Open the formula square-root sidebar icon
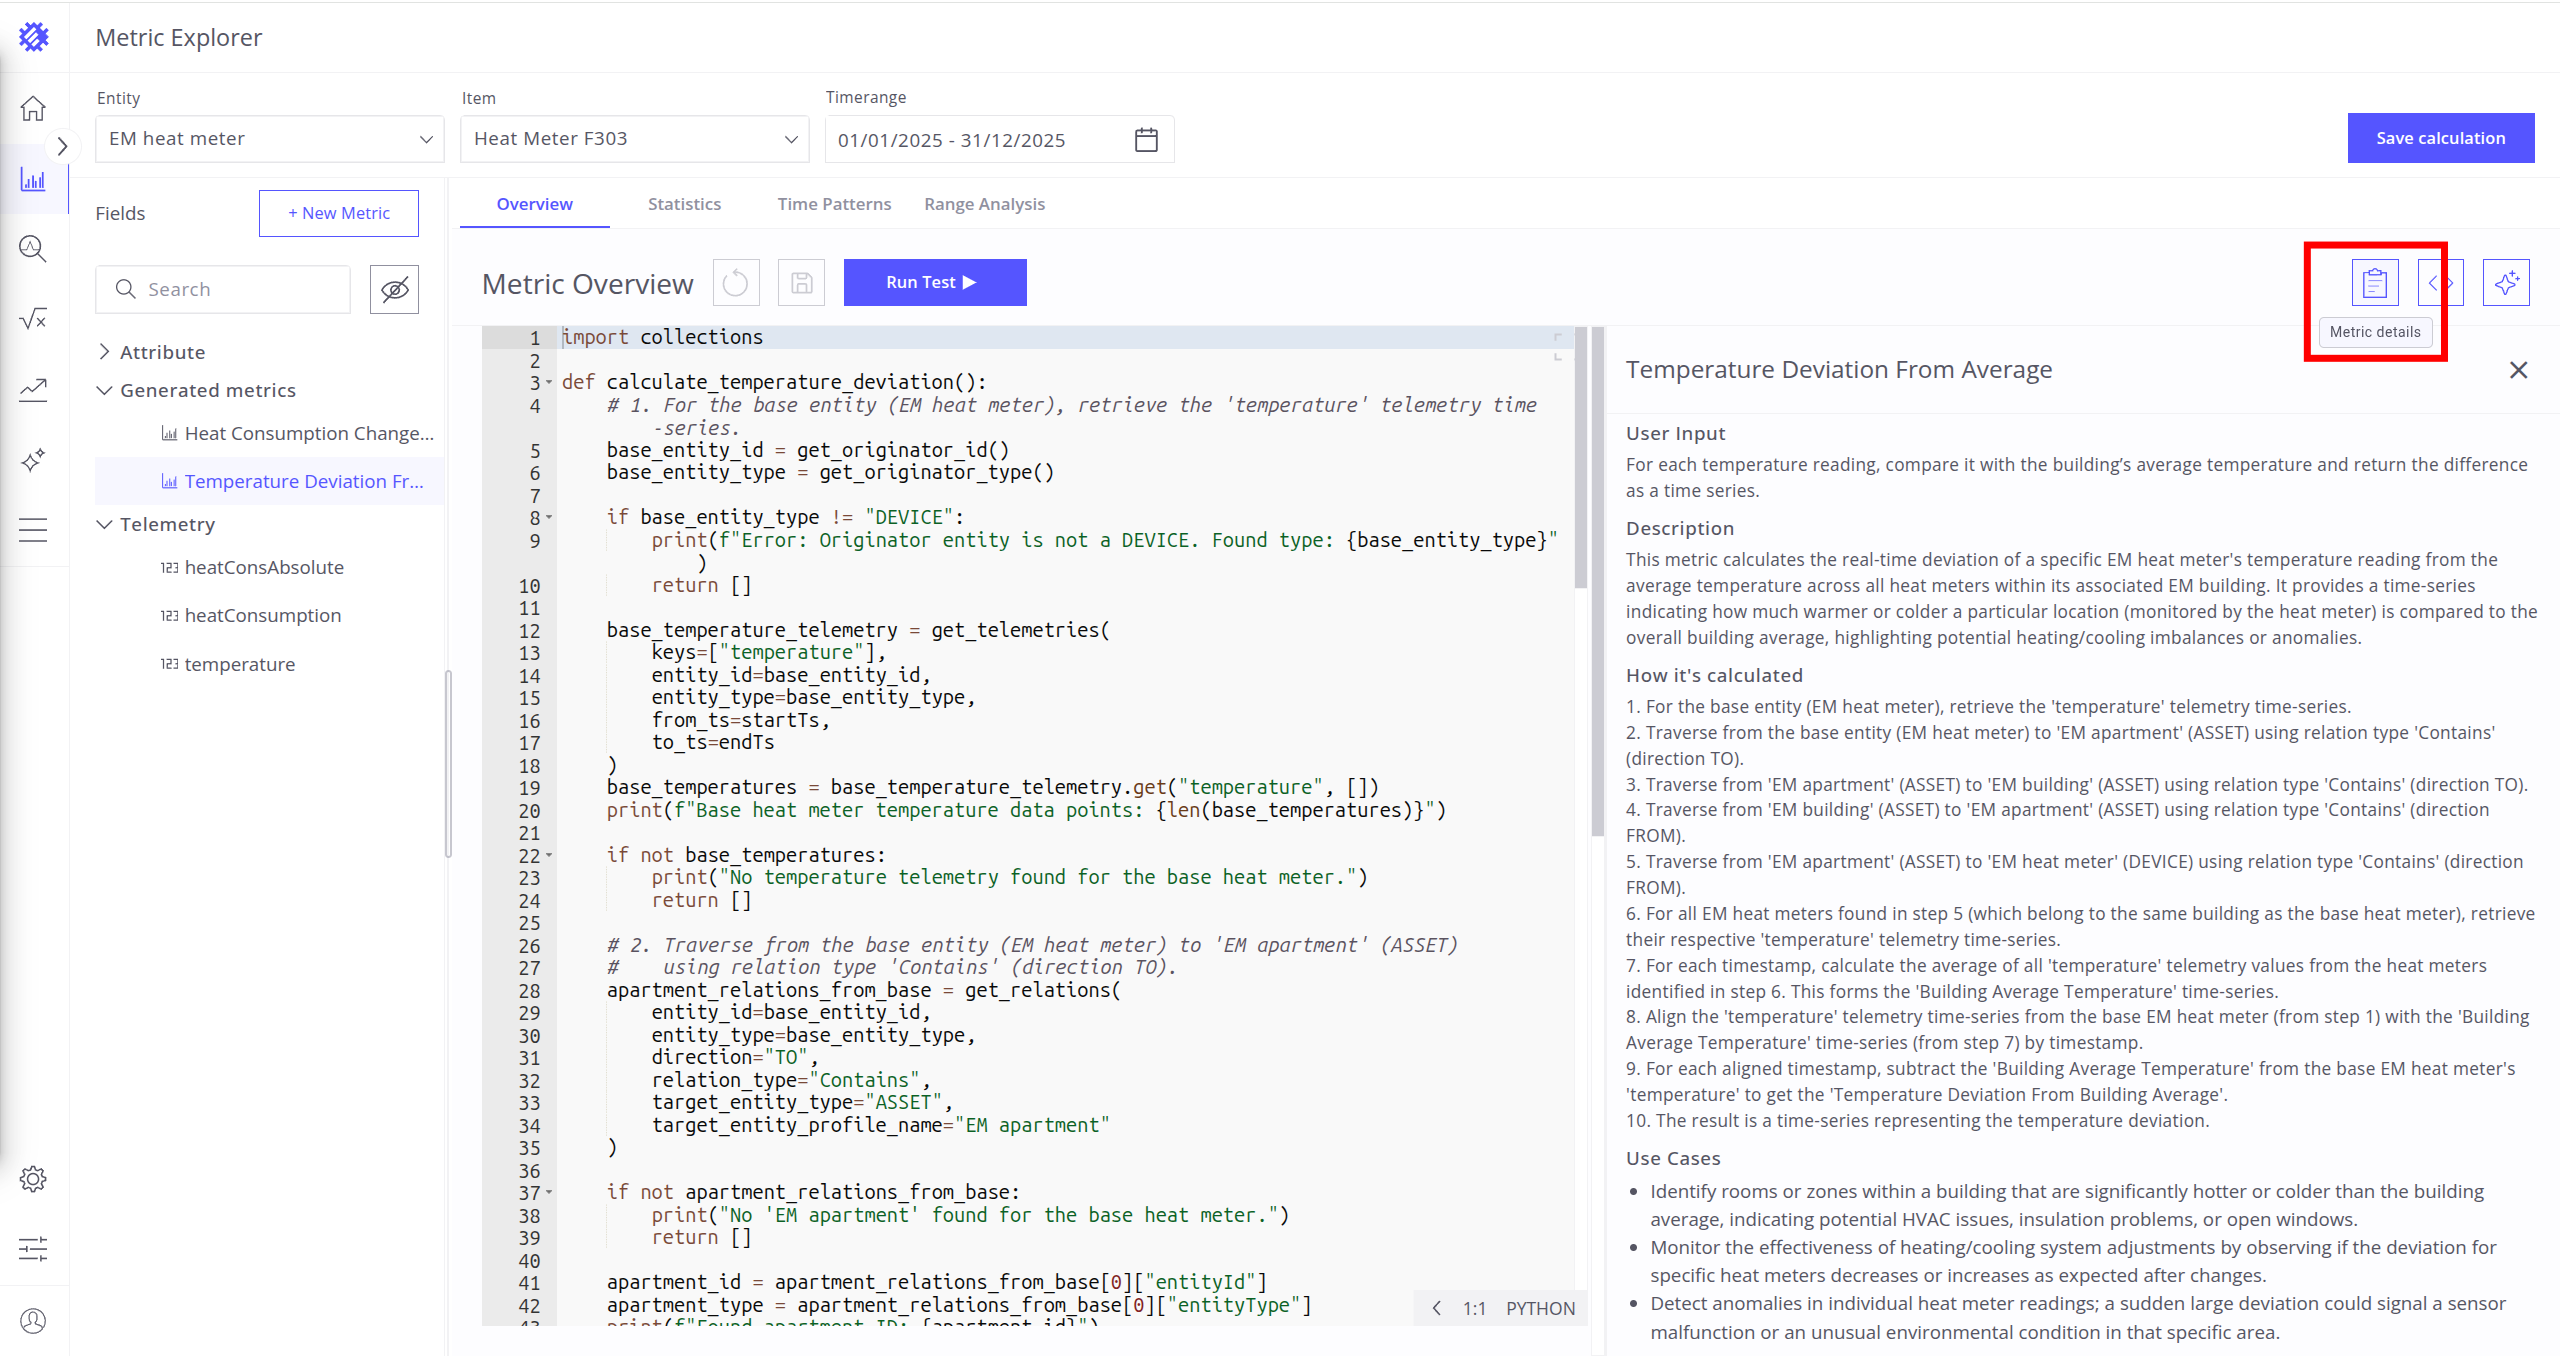 coord(33,319)
